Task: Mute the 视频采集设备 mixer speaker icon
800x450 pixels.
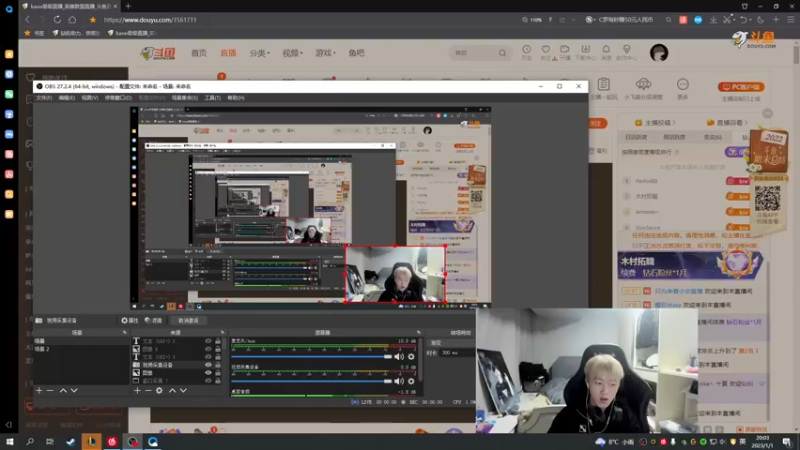Action: (x=399, y=381)
